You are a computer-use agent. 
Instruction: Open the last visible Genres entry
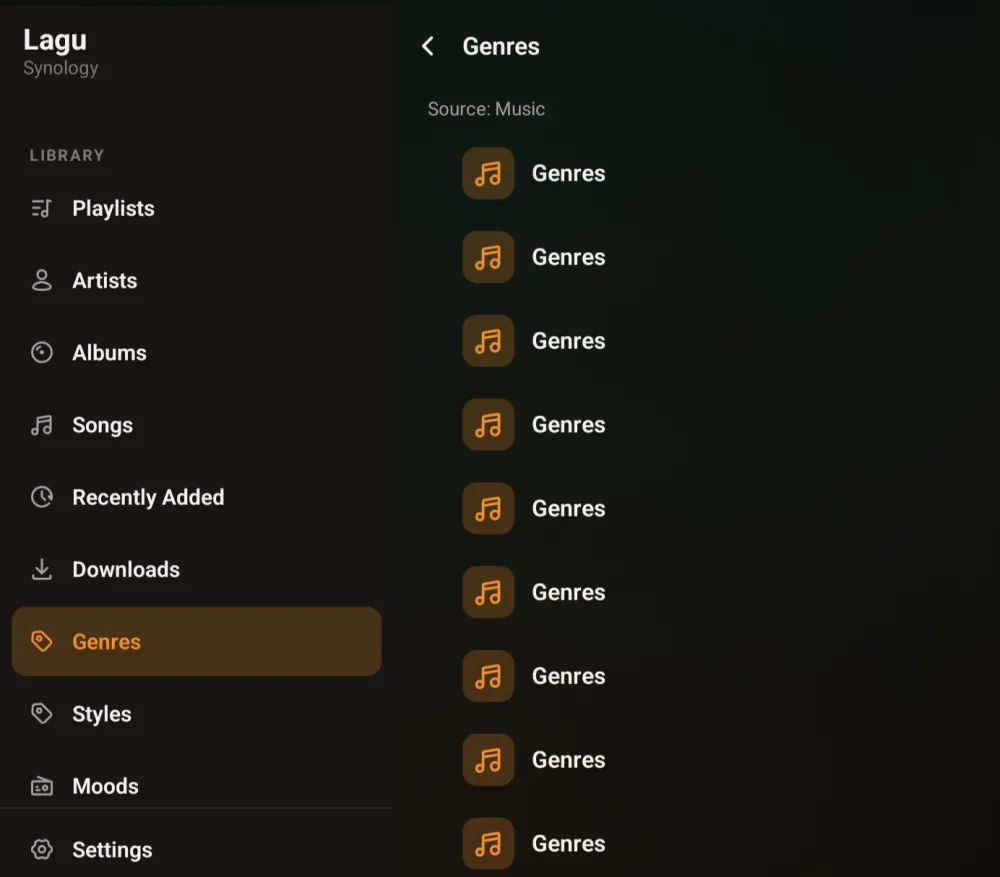click(534, 843)
